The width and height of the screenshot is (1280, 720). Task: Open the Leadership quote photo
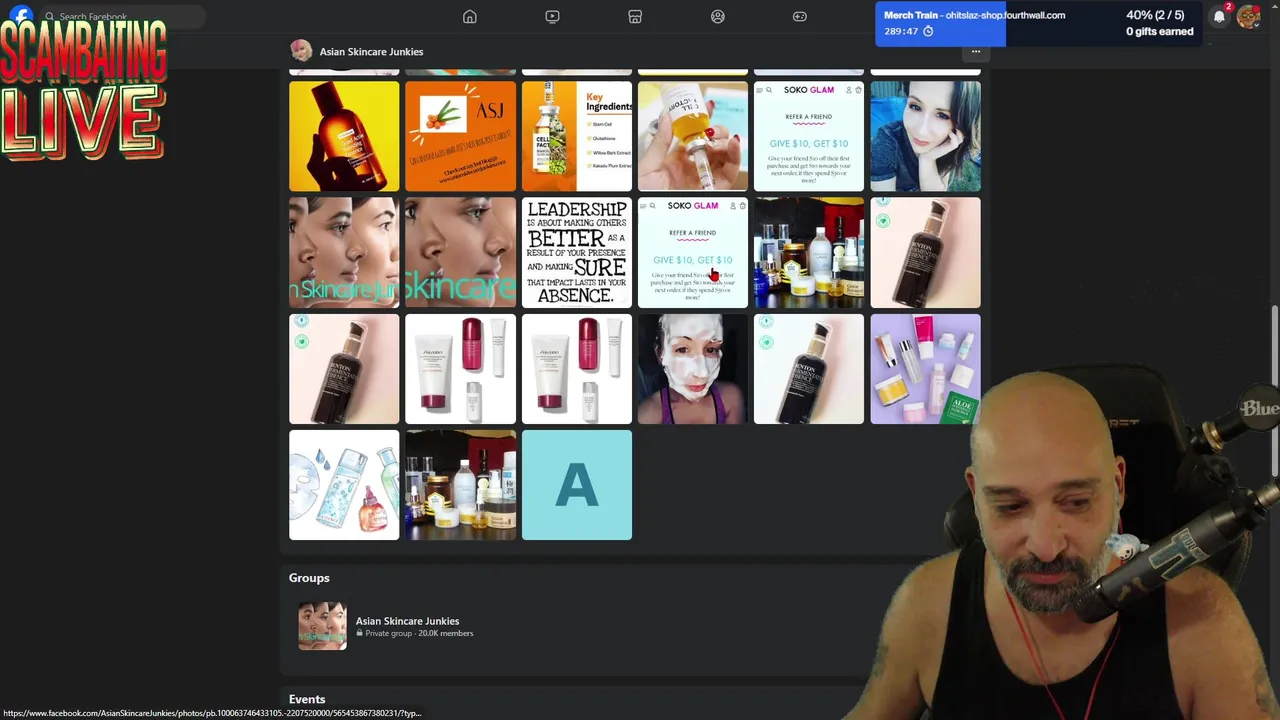coord(577,252)
